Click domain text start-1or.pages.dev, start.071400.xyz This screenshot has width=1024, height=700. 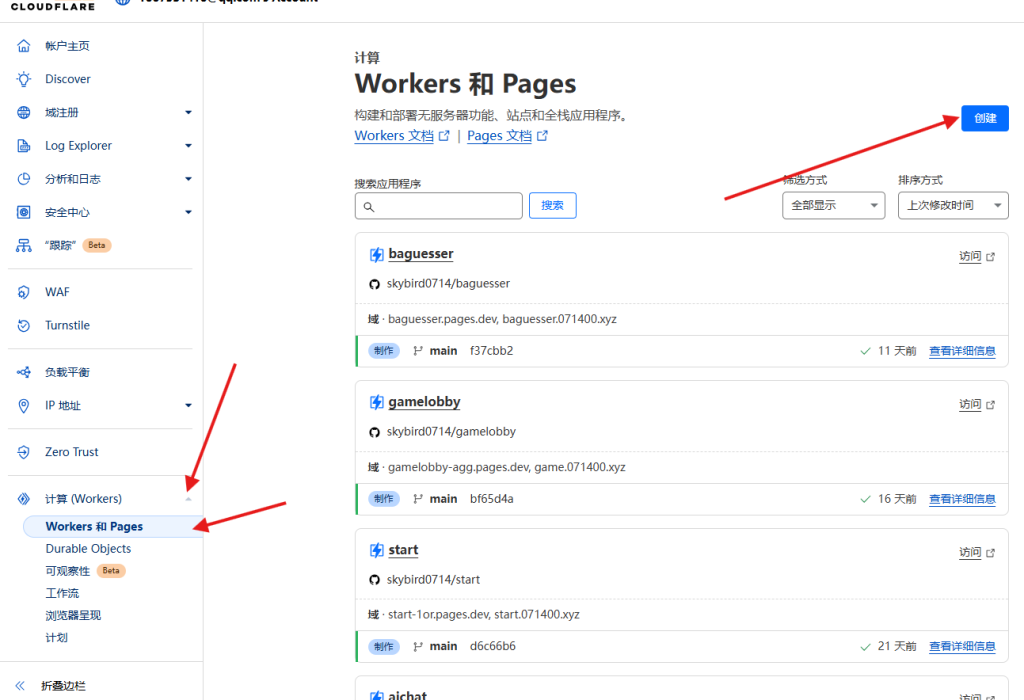(484, 614)
